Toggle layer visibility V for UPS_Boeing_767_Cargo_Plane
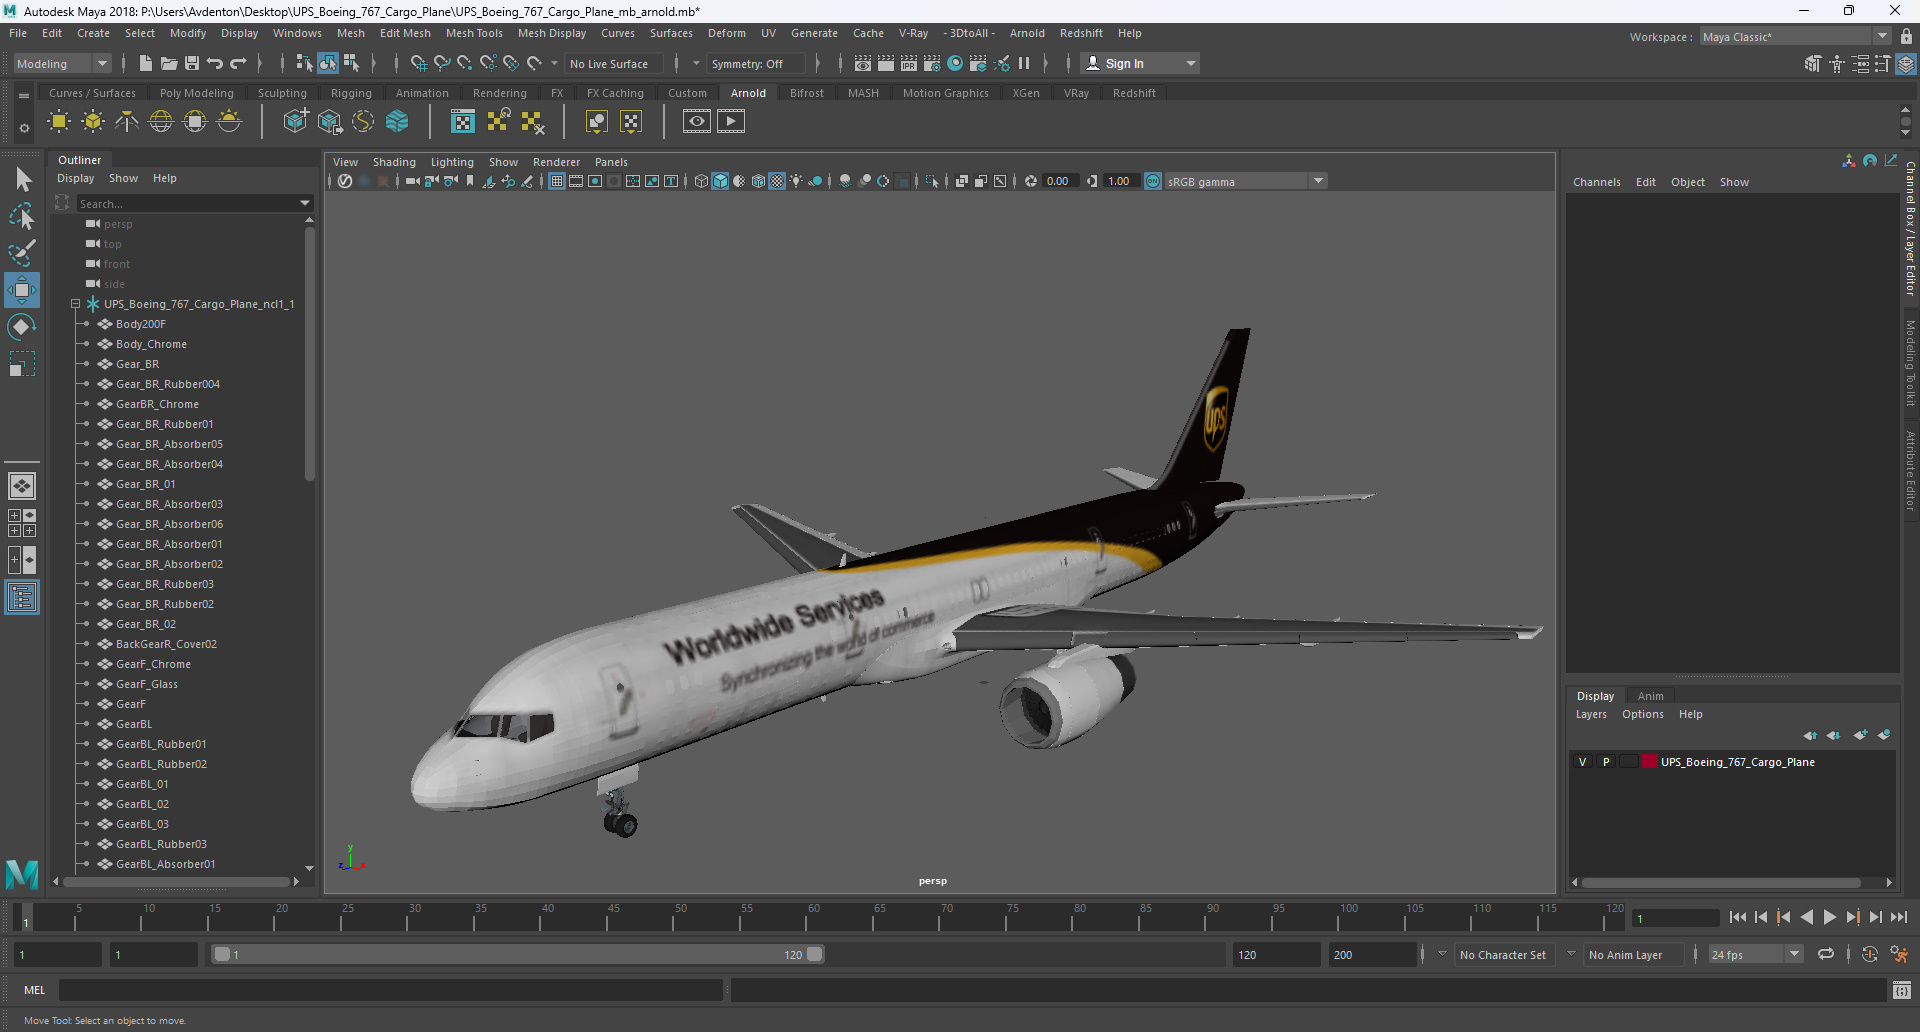Image resolution: width=1920 pixels, height=1032 pixels. [x=1583, y=762]
